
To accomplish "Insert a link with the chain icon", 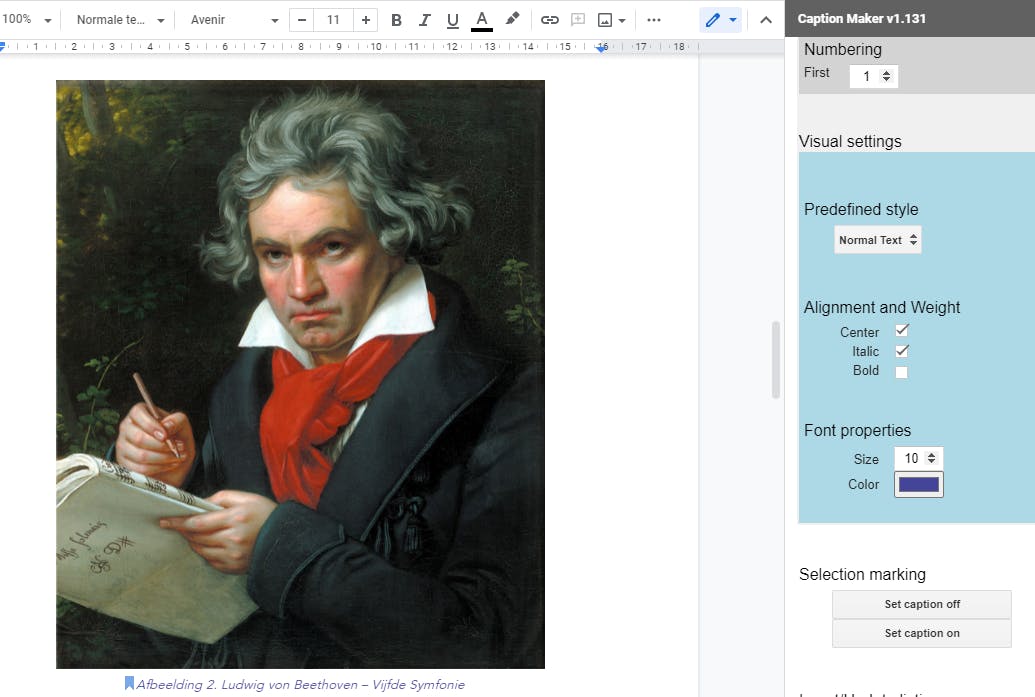I will [x=550, y=20].
